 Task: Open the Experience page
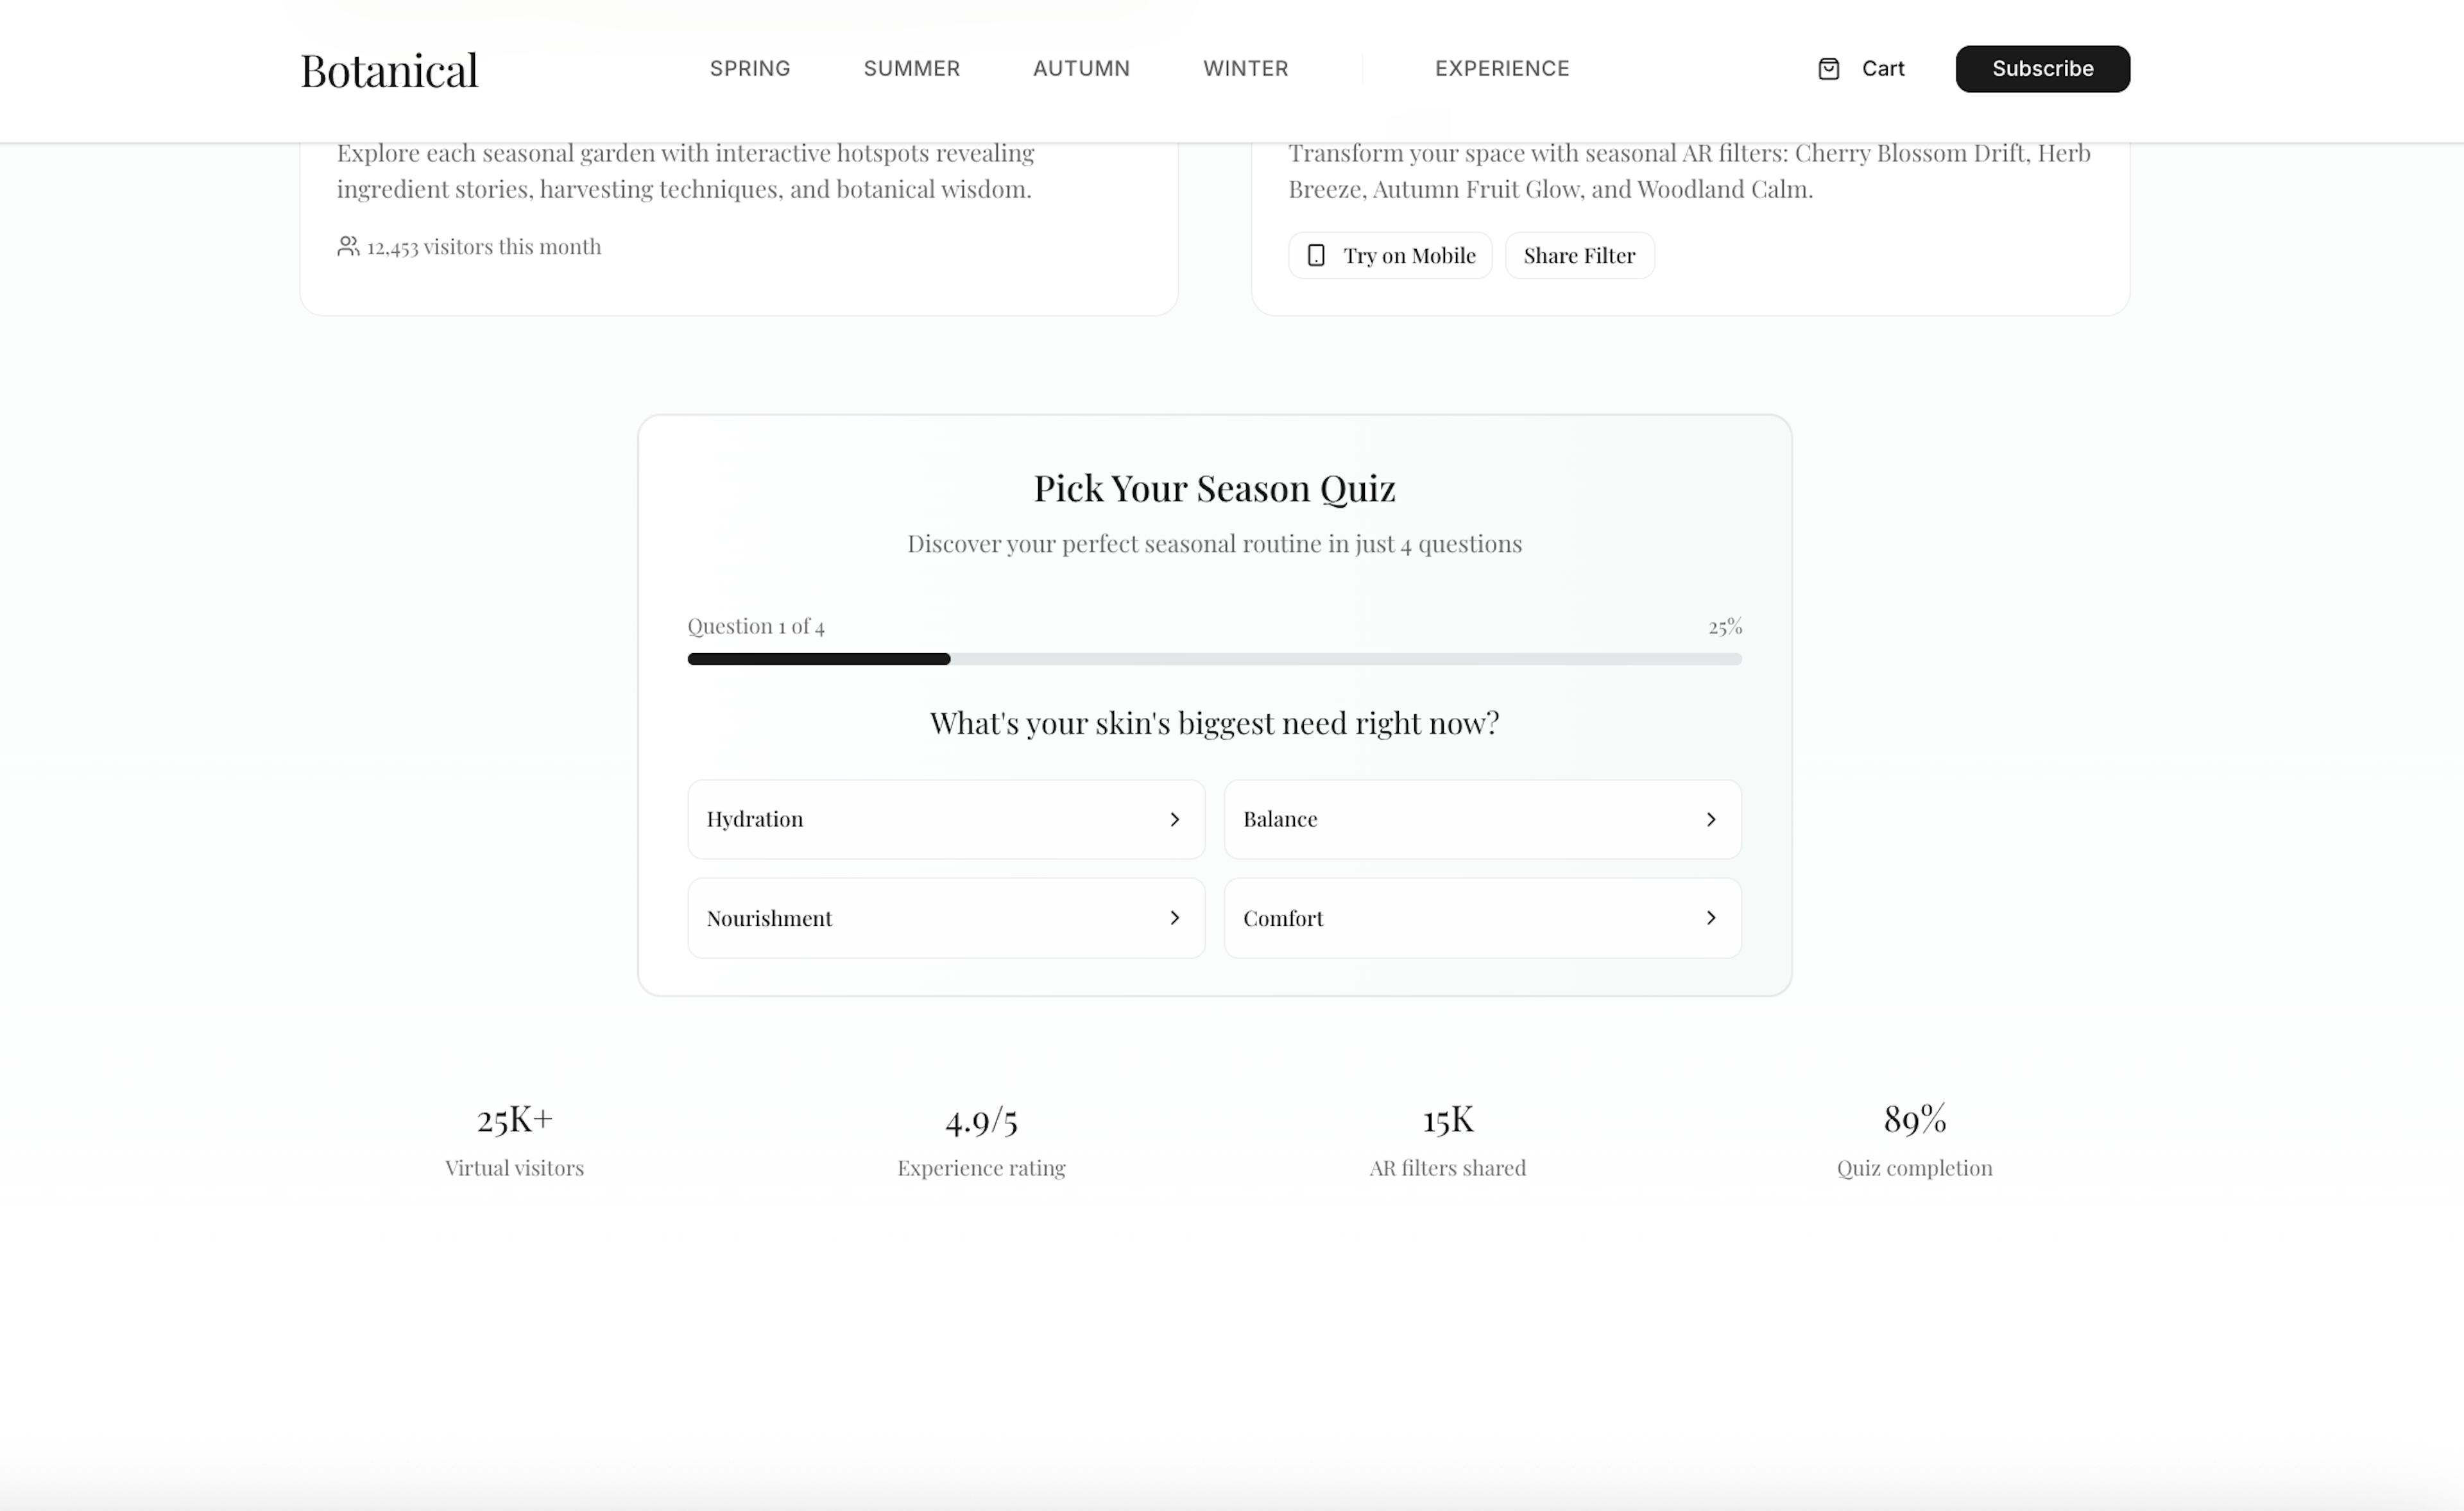[x=1502, y=69]
